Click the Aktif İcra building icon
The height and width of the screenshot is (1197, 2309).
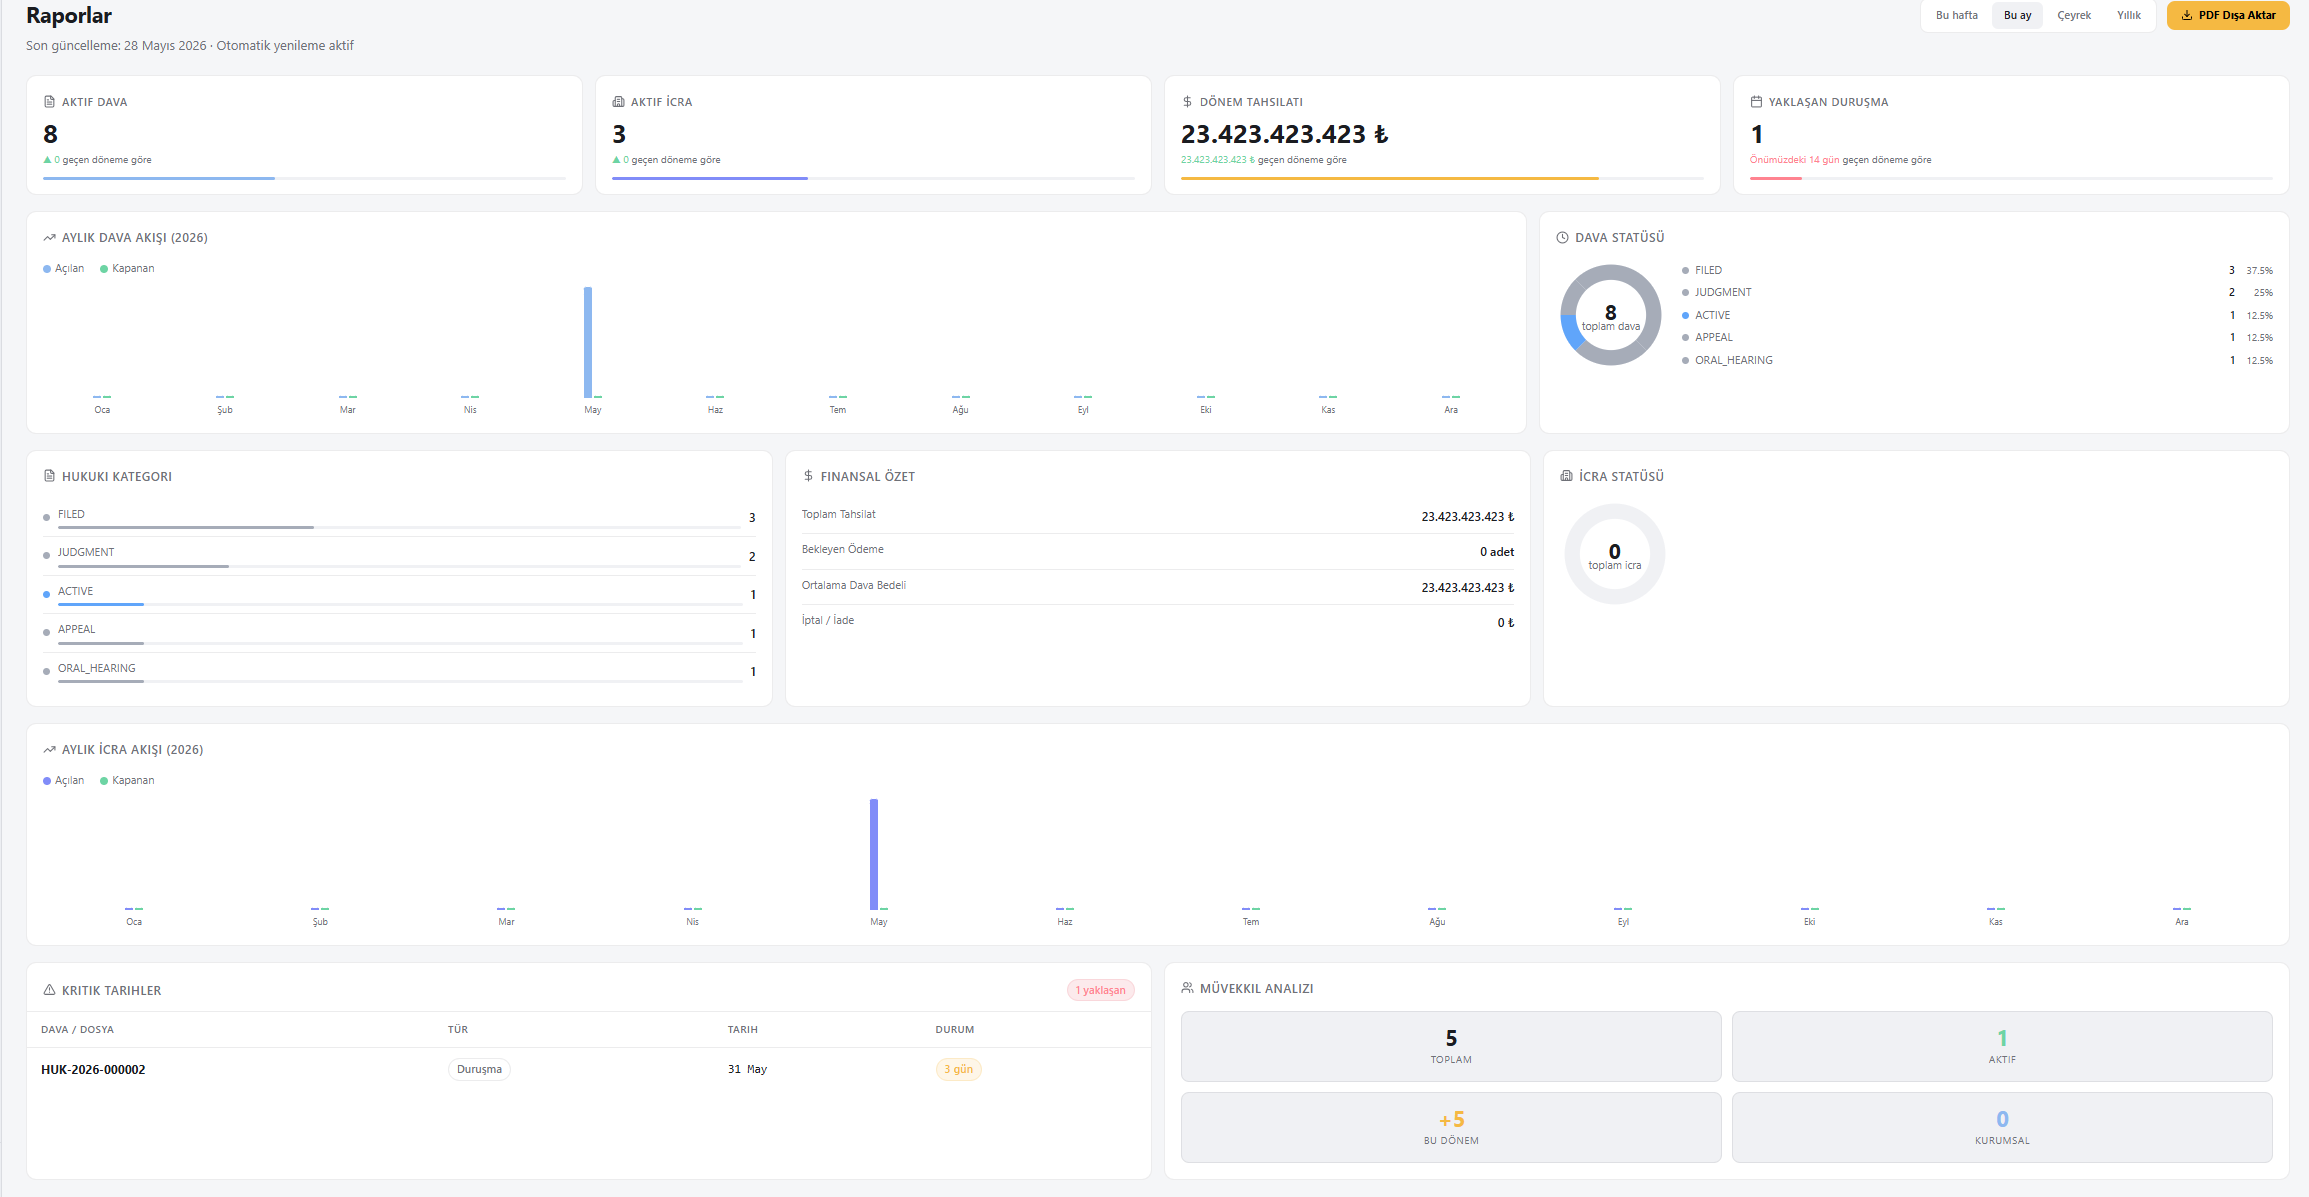(x=618, y=102)
